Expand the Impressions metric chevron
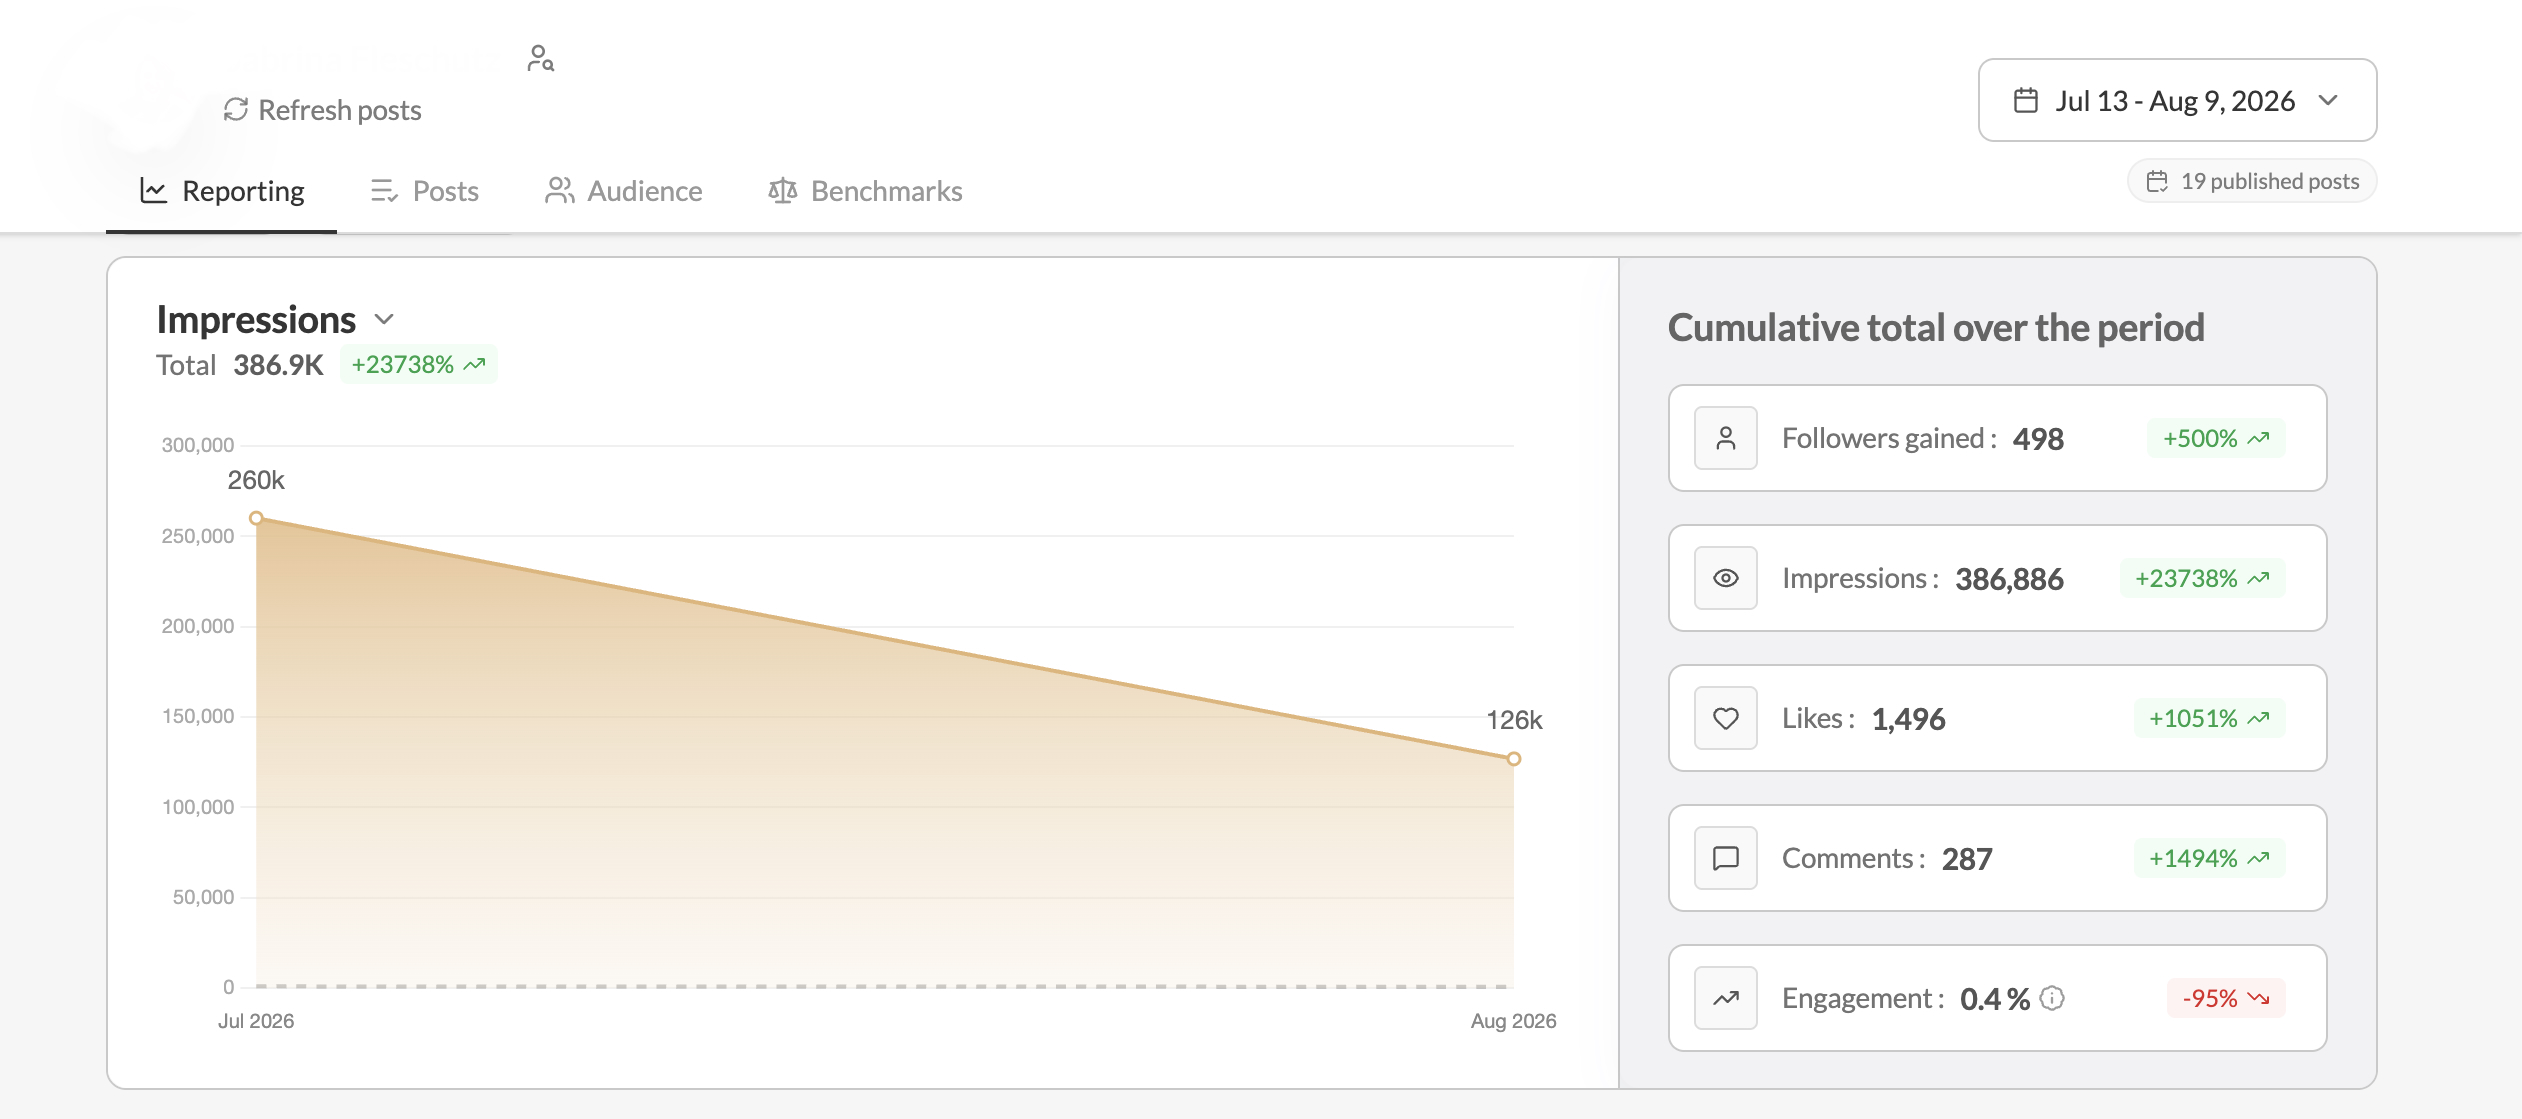Viewport: 2522px width, 1119px height. tap(384, 320)
